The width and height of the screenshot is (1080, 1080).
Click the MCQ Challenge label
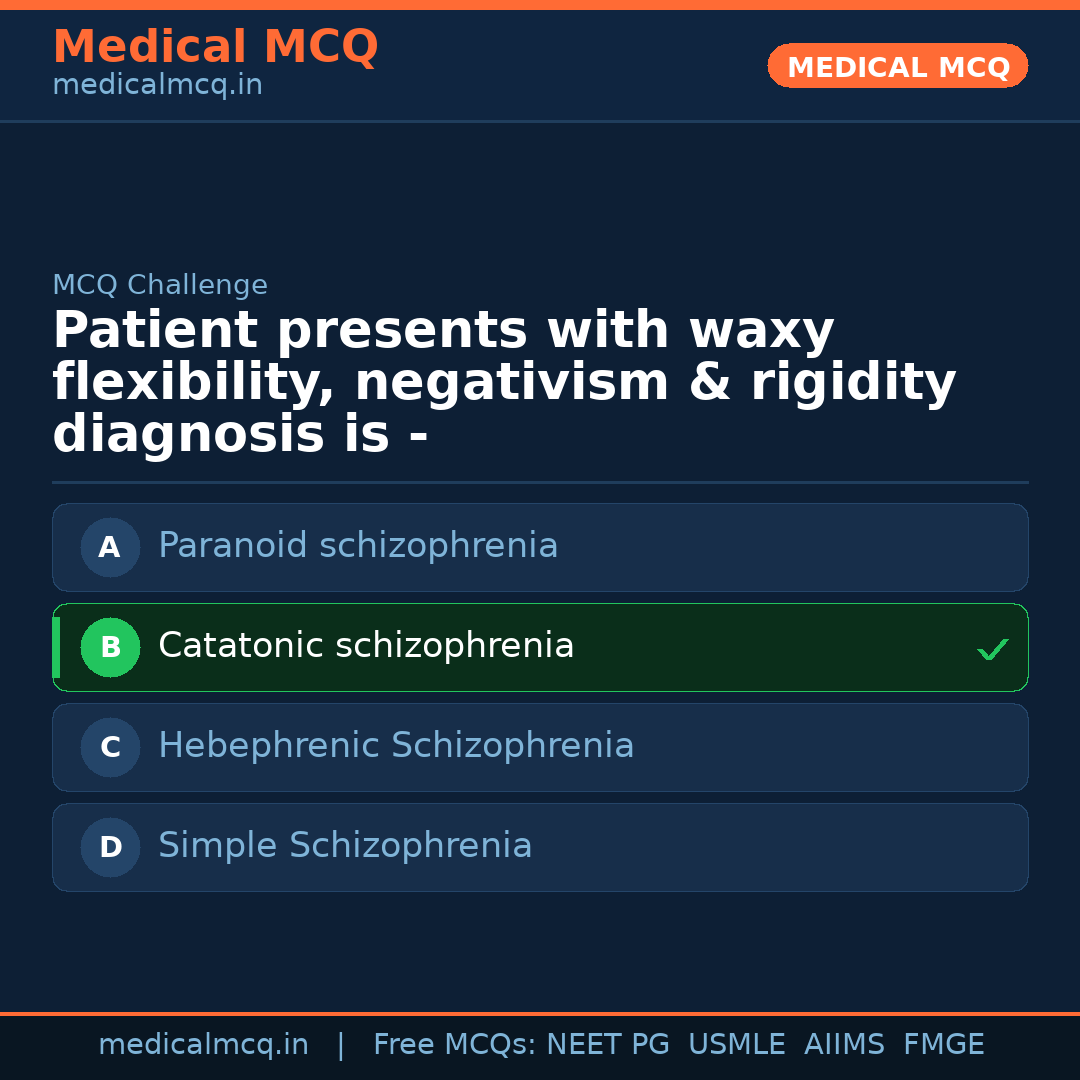tap(160, 285)
